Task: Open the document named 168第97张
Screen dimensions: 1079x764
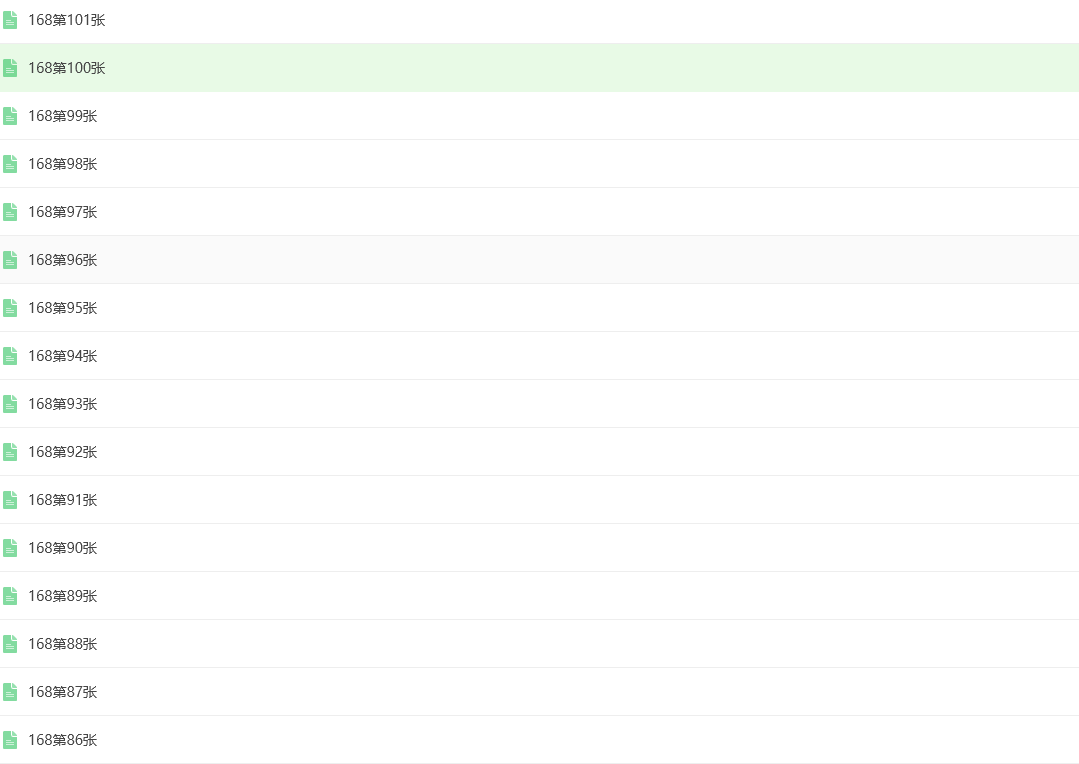Action: point(63,212)
